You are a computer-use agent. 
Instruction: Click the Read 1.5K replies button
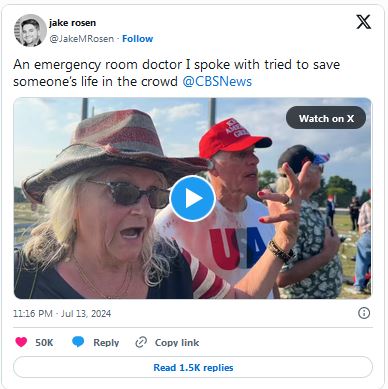point(193,367)
